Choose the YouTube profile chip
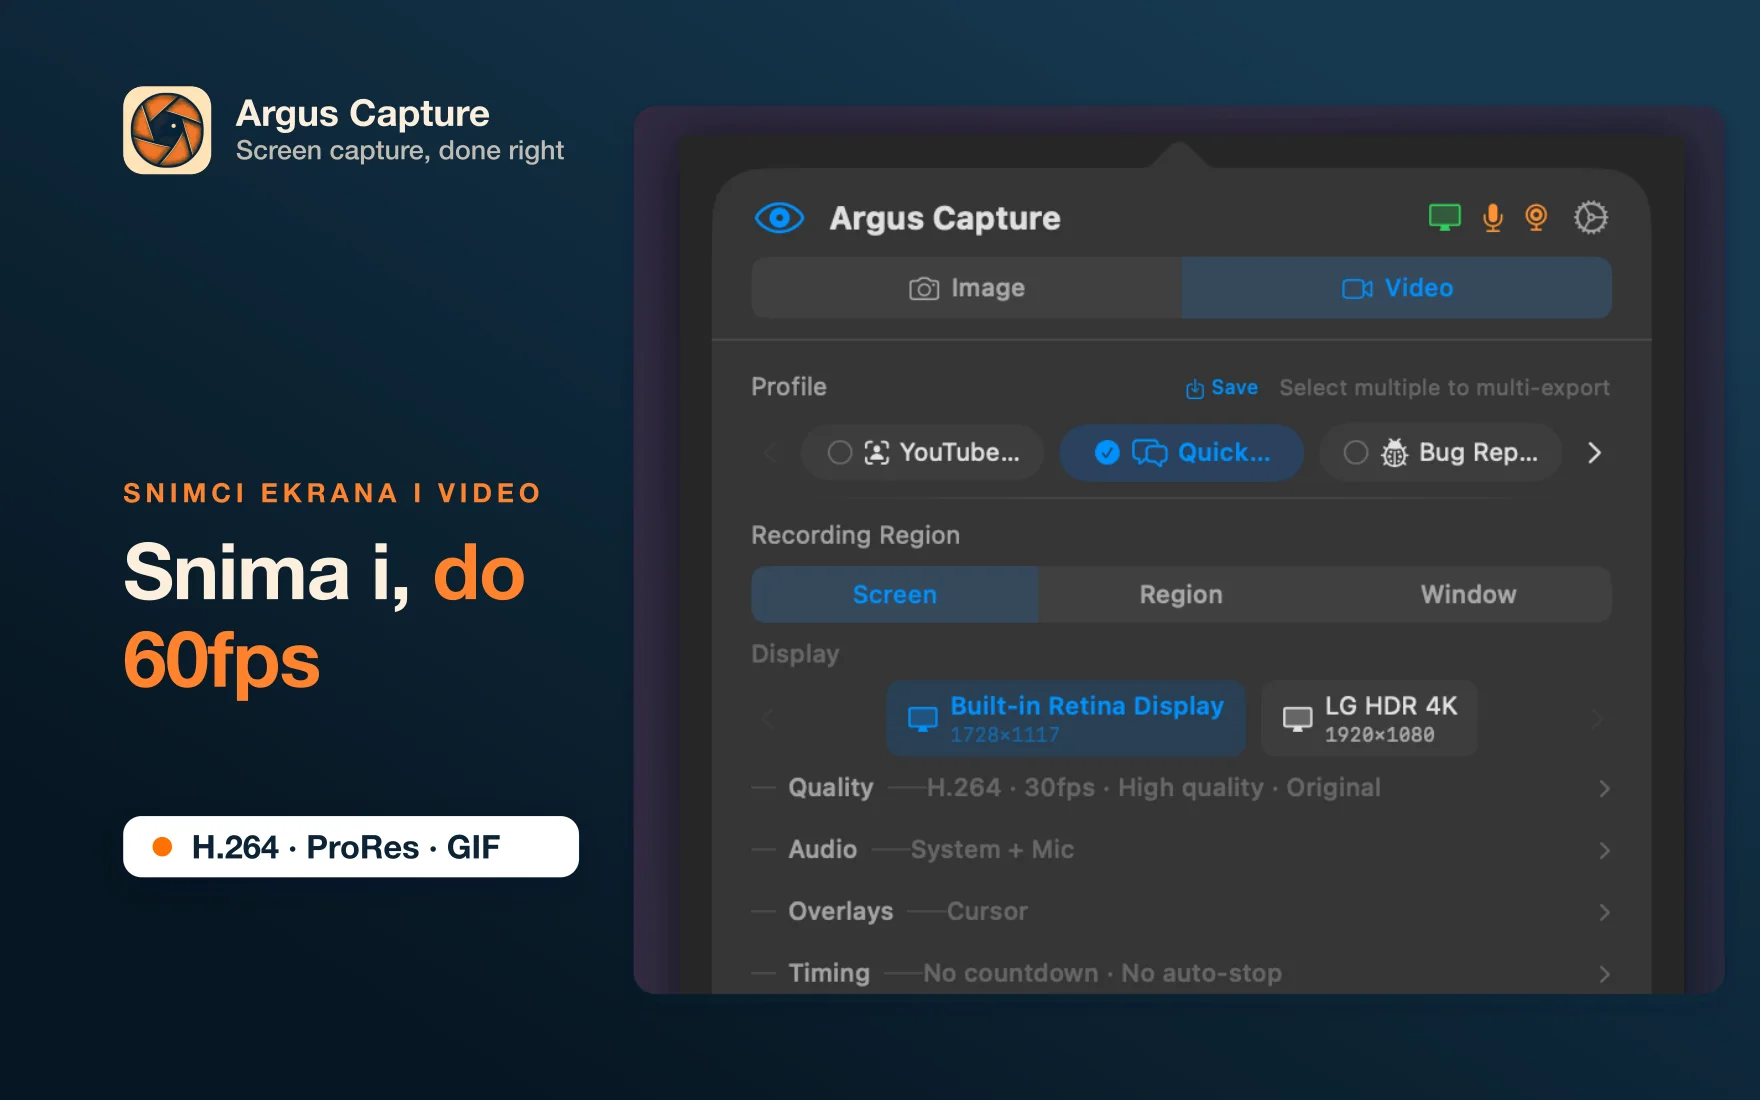This screenshot has height=1100, width=1760. click(922, 453)
